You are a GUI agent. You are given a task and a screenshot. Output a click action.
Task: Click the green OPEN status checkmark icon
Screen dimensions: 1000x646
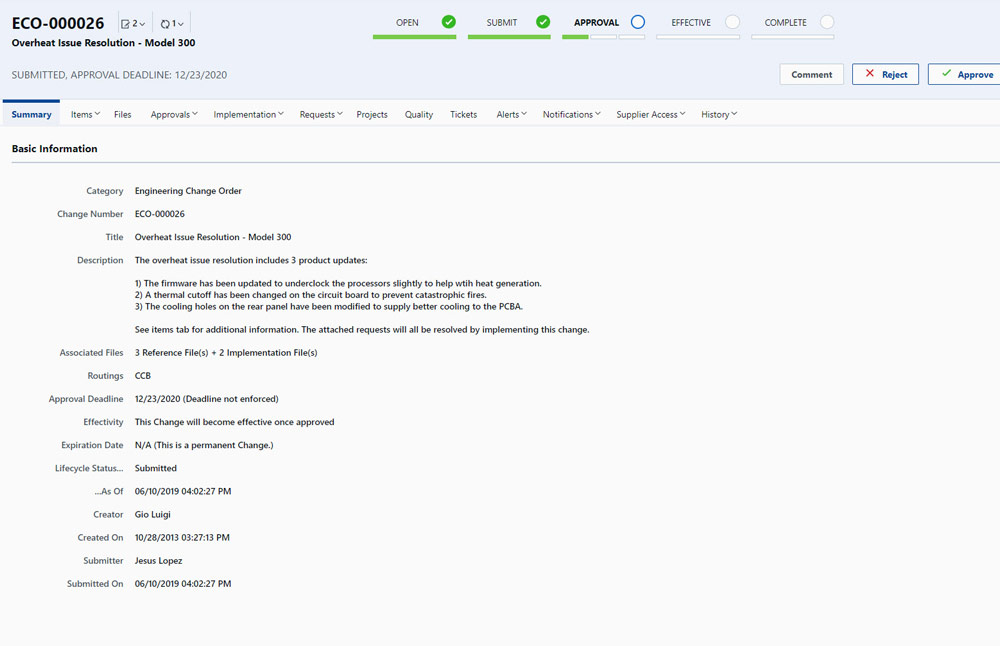[448, 20]
